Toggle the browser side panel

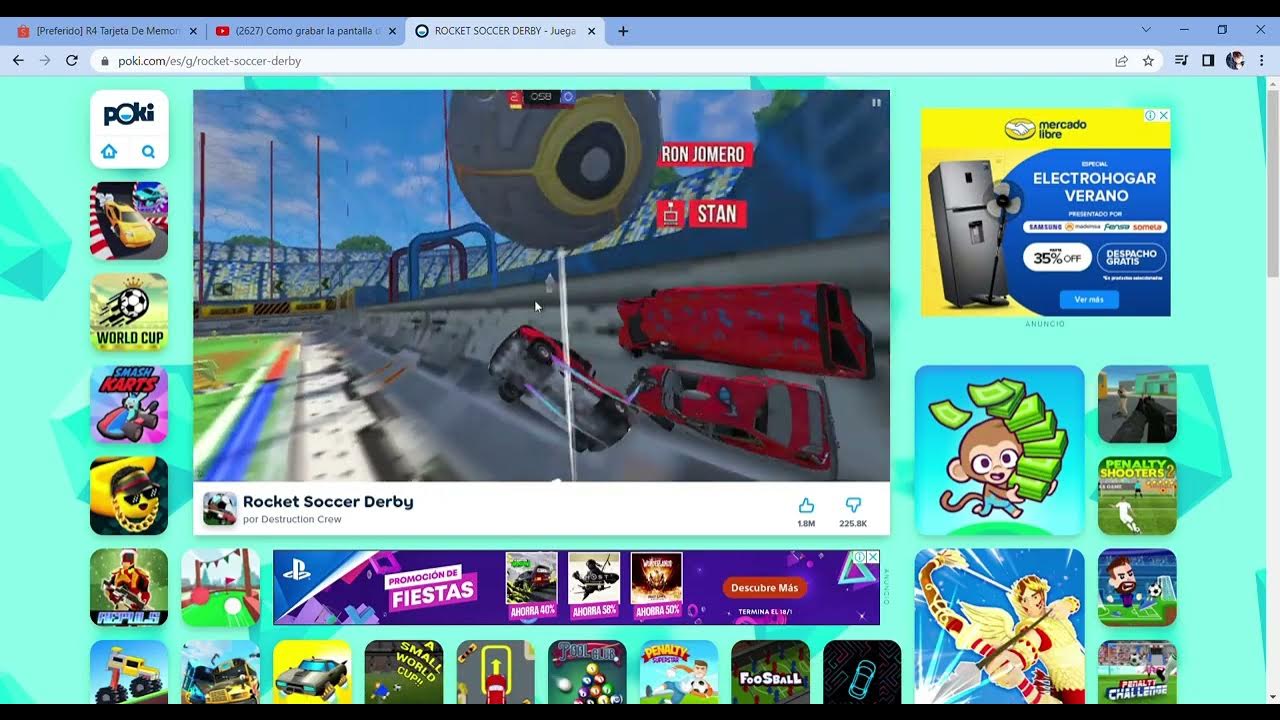point(1208,61)
